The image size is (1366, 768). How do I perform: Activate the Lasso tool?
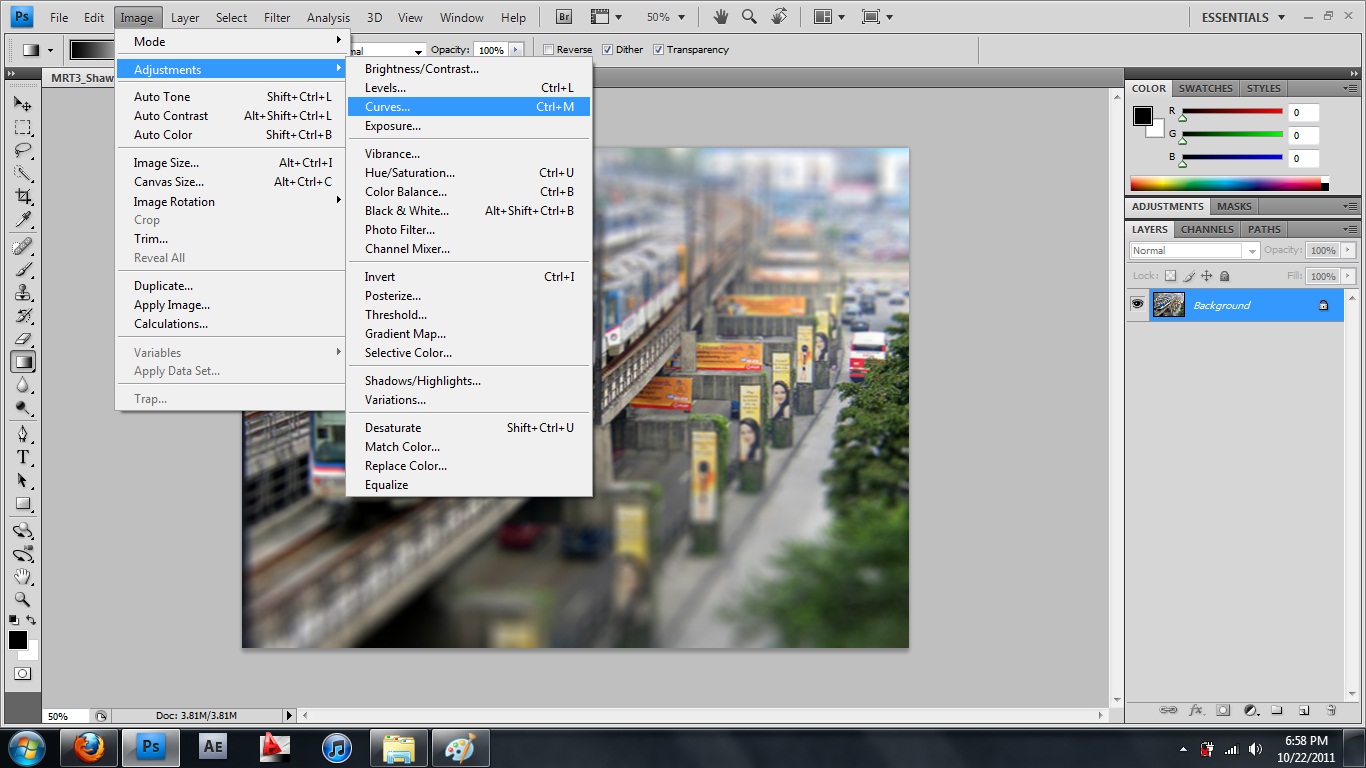pos(23,150)
